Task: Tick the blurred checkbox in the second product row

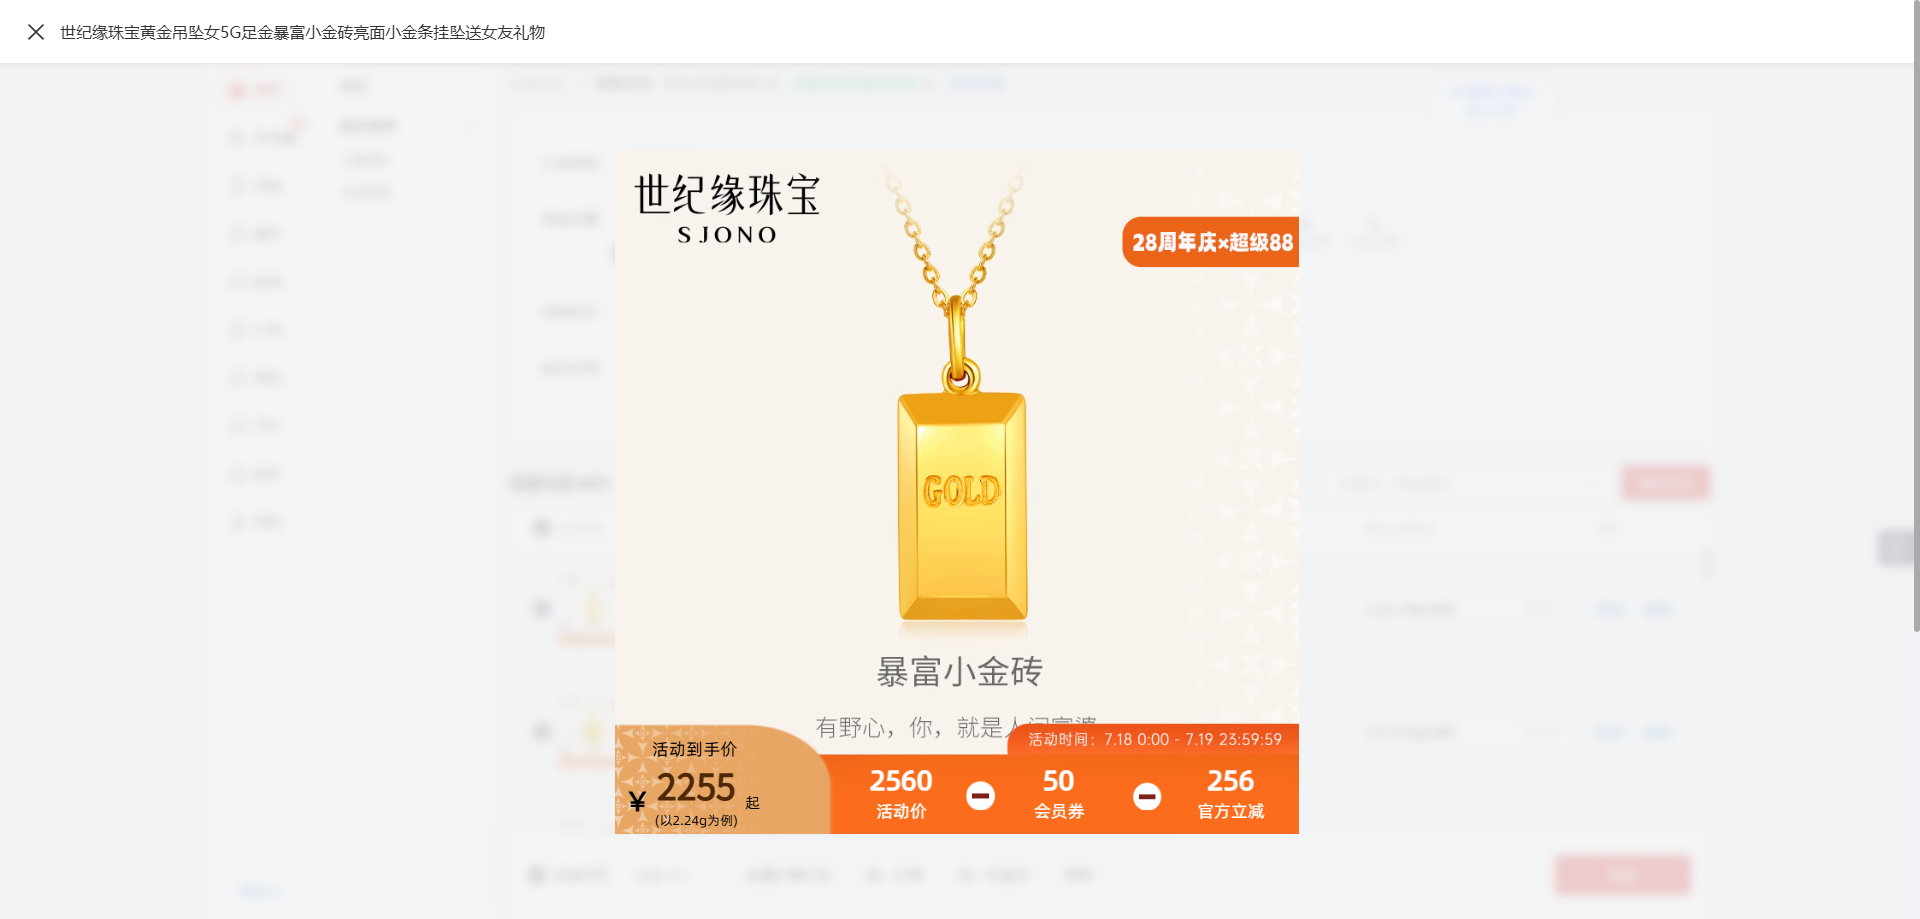Action: (542, 732)
